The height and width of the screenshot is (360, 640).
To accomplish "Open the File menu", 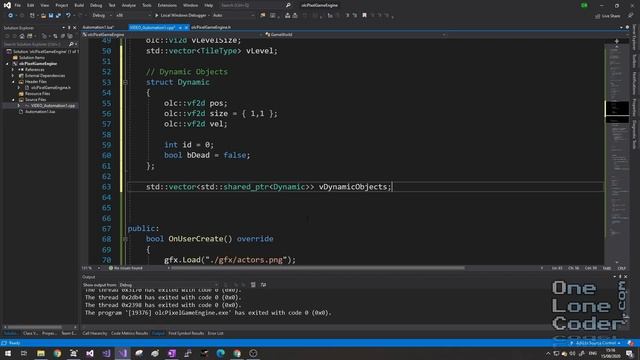I will [x=18, y=5].
